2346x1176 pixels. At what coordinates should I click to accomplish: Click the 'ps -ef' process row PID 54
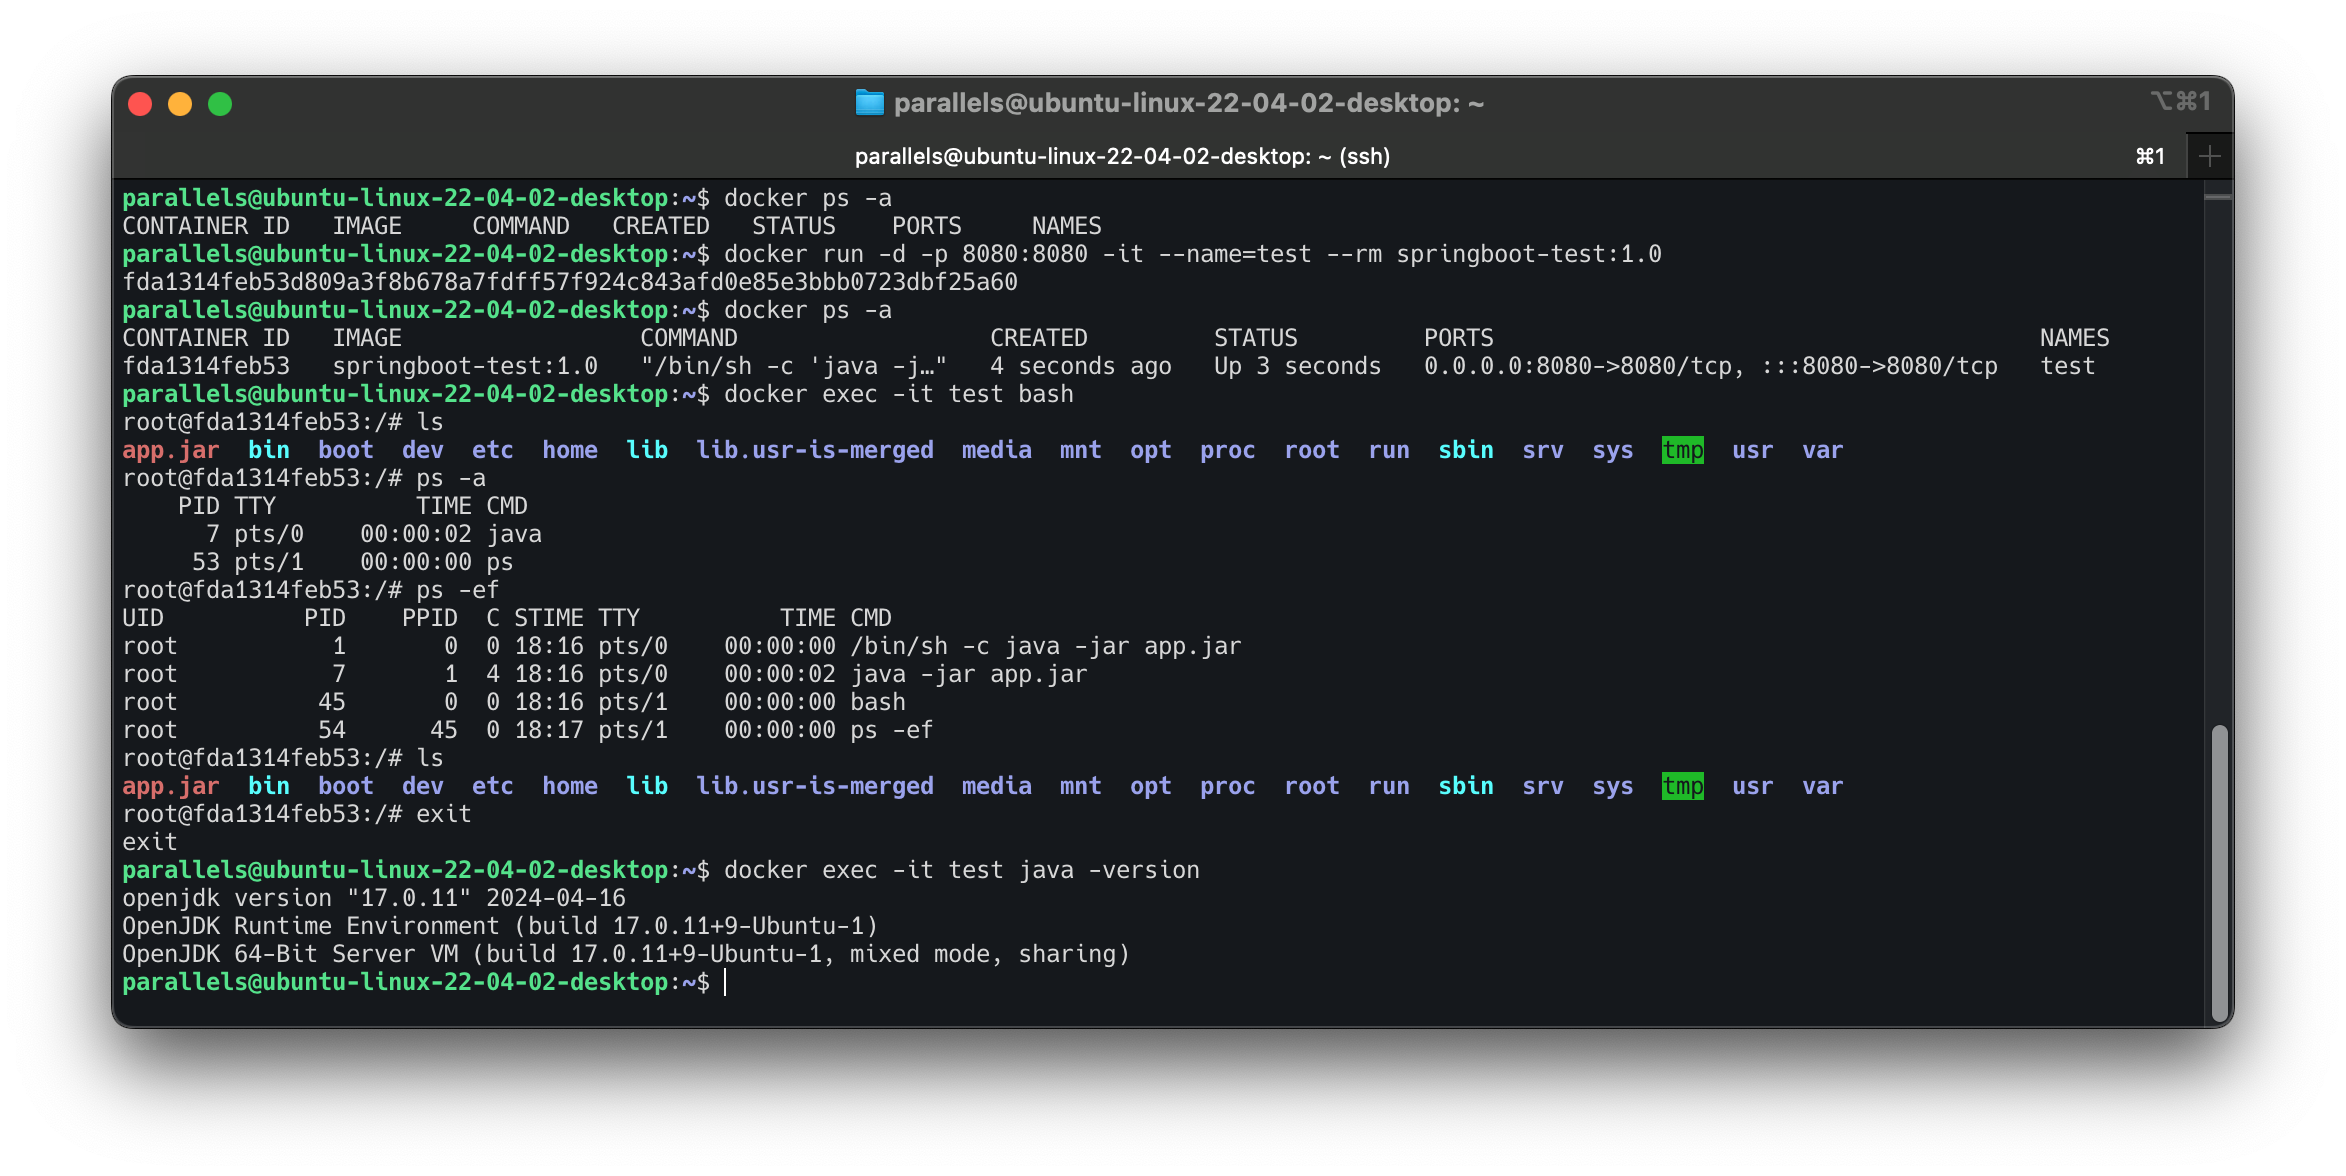click(x=528, y=730)
